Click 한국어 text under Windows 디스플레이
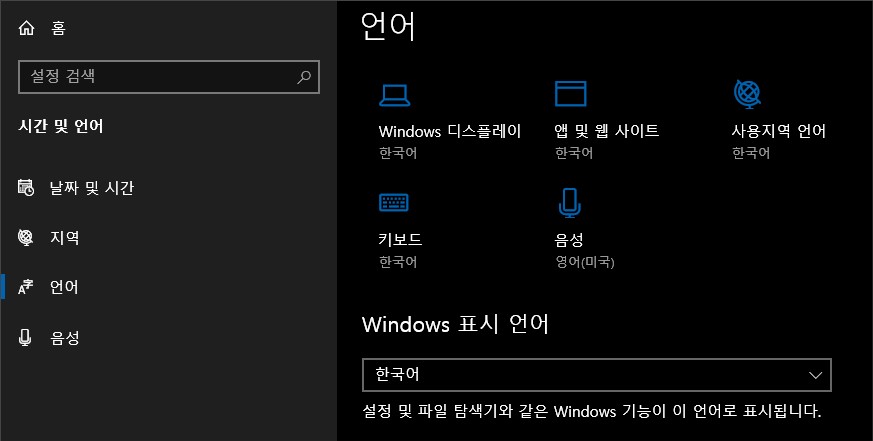Viewport: 873px width, 441px height. [398, 153]
